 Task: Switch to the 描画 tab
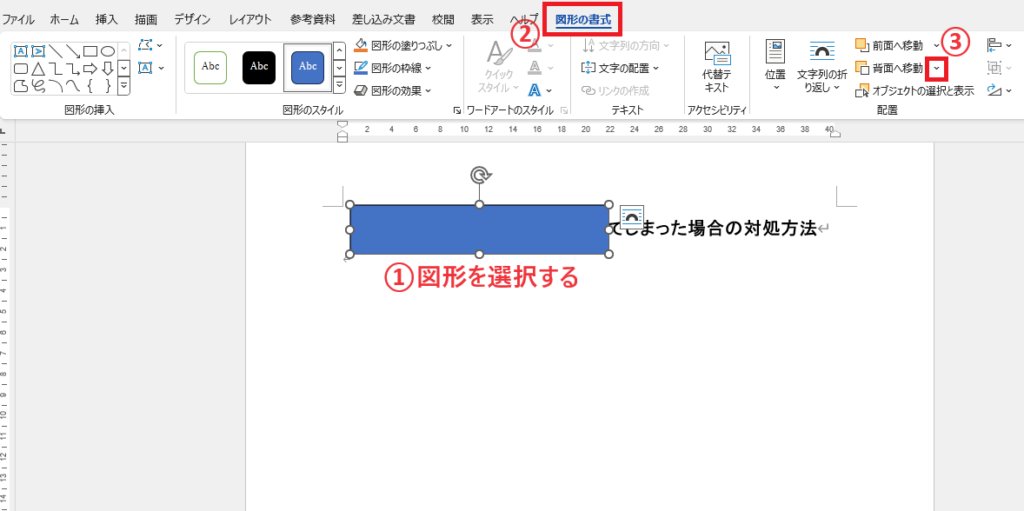point(146,19)
